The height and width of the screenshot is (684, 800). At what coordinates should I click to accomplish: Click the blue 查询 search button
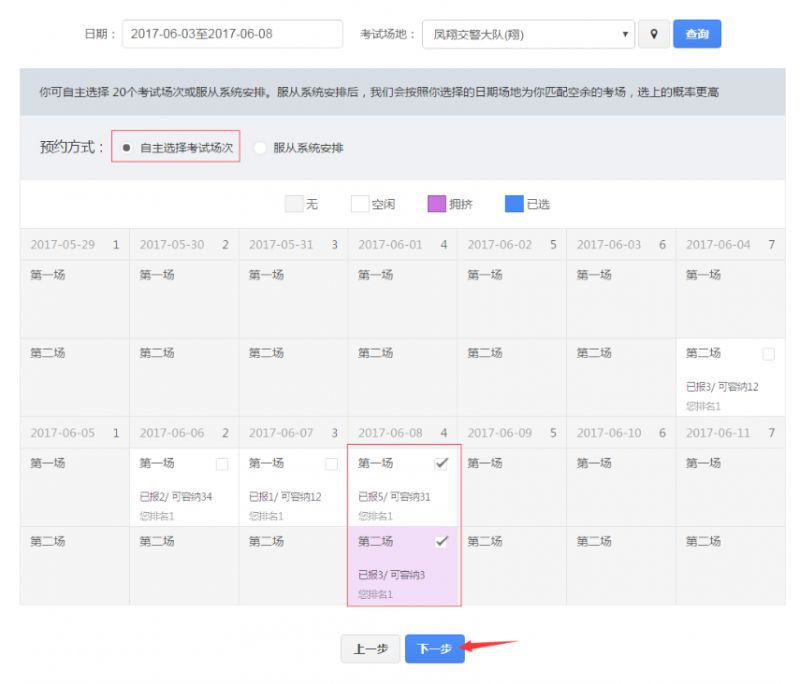696,34
